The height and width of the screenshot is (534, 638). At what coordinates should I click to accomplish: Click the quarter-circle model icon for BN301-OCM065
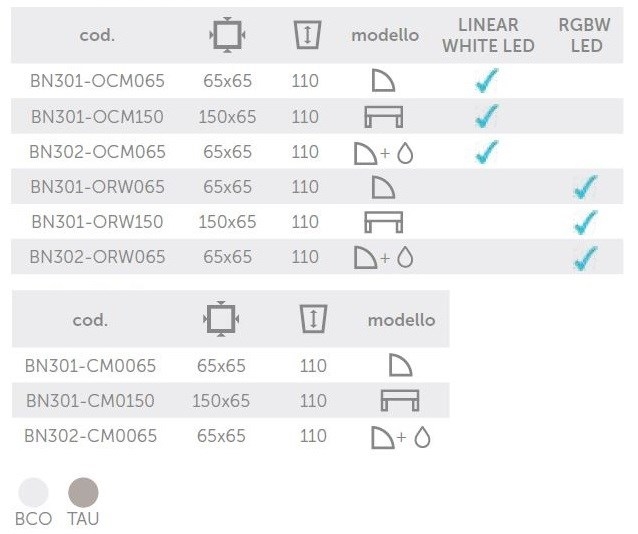(383, 81)
